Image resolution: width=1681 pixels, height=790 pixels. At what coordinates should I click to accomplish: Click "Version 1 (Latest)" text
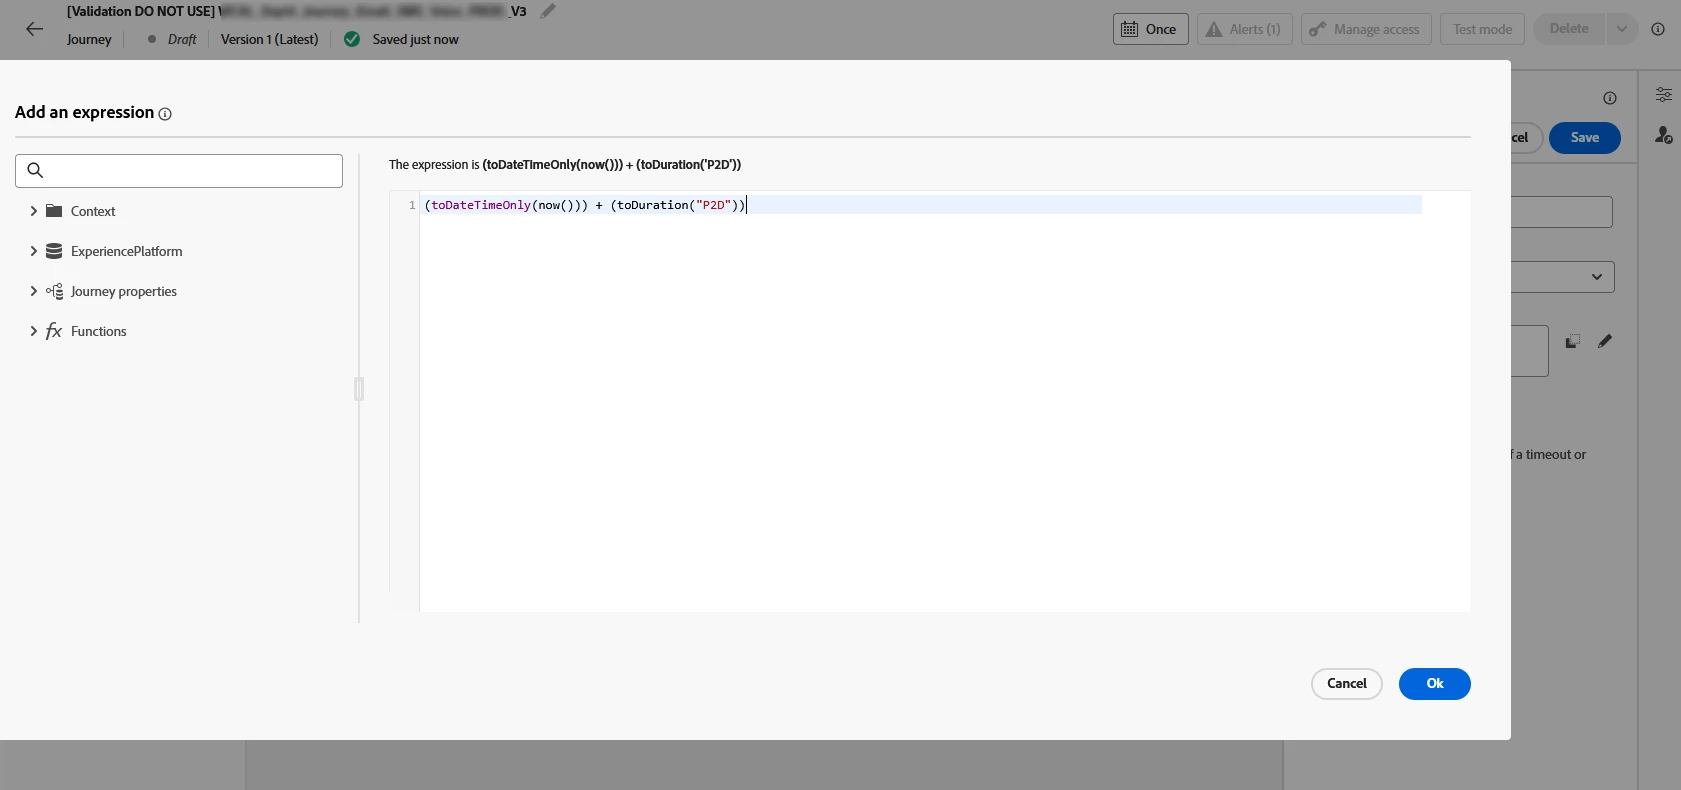click(x=269, y=40)
